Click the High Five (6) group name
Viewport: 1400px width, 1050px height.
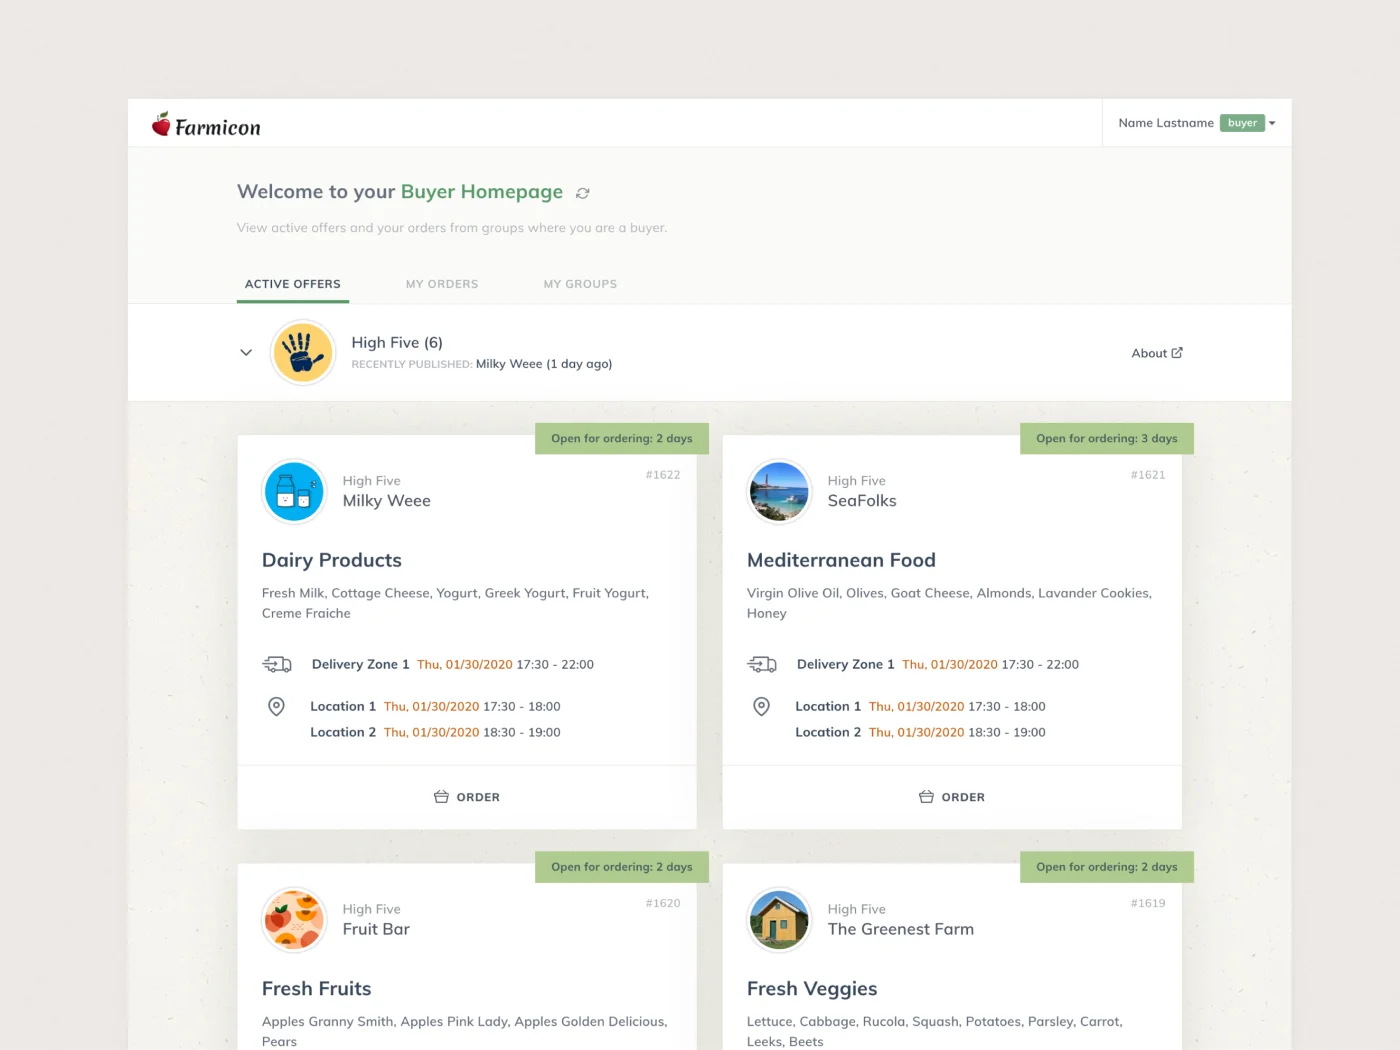point(397,342)
